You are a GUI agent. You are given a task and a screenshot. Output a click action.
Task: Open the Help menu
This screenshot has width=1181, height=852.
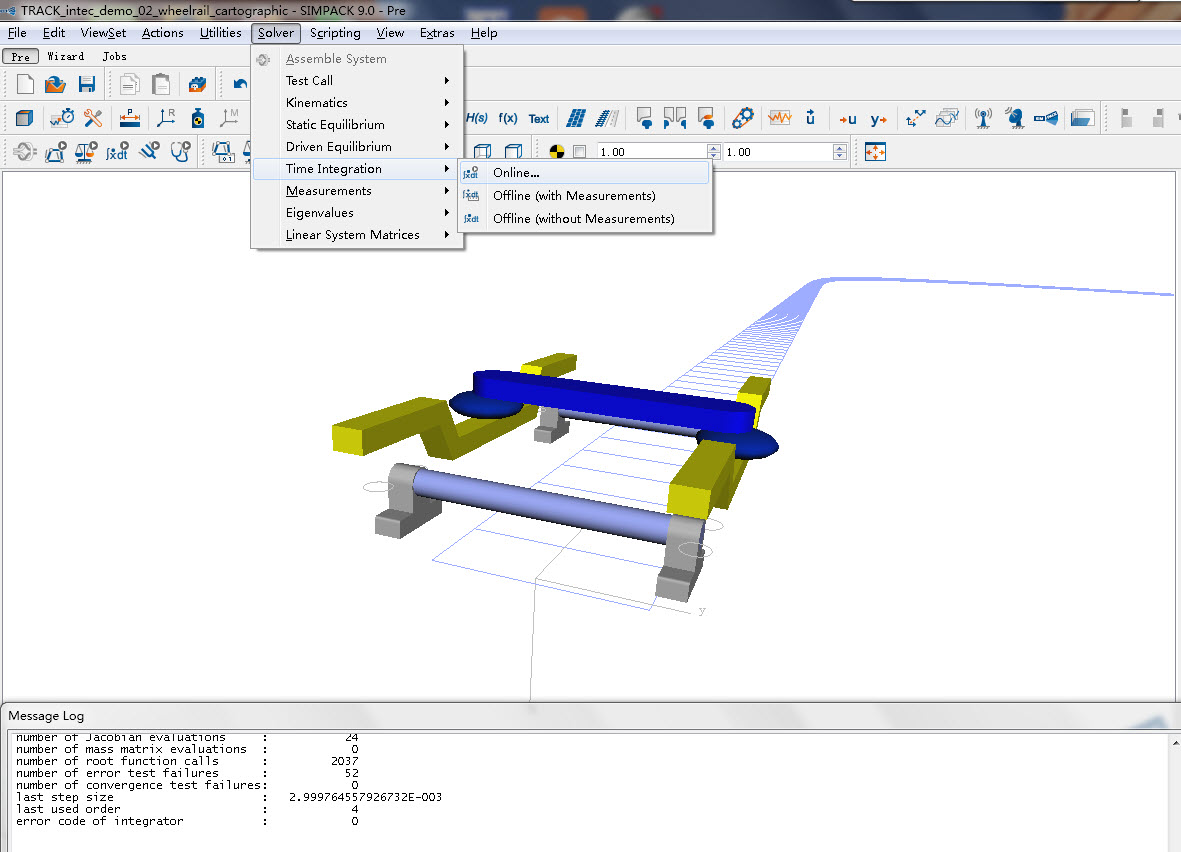[484, 33]
